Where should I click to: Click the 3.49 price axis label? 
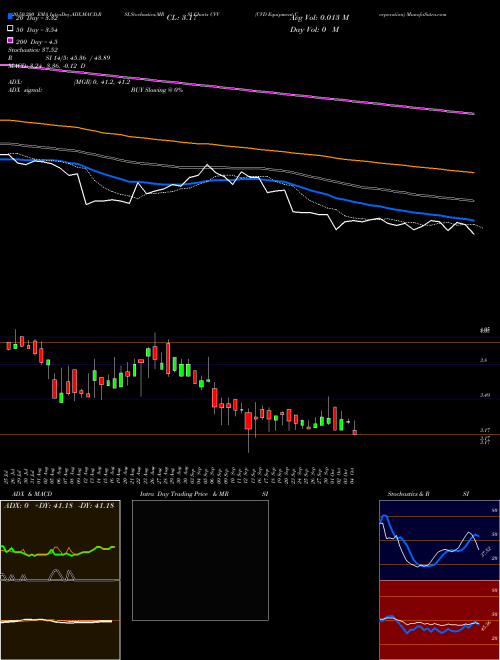coord(484,395)
